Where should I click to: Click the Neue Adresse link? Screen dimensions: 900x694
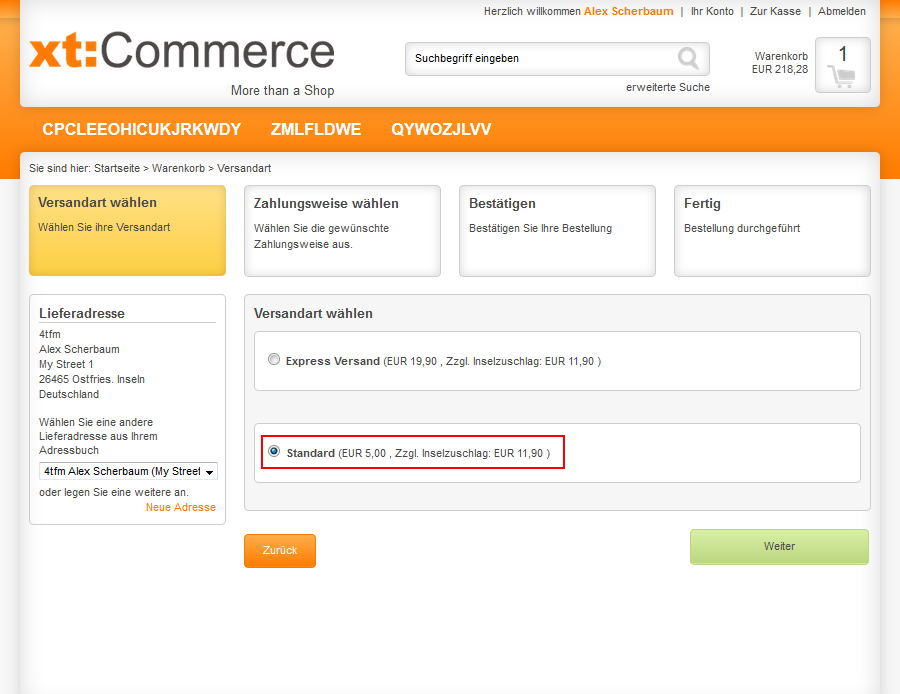180,507
